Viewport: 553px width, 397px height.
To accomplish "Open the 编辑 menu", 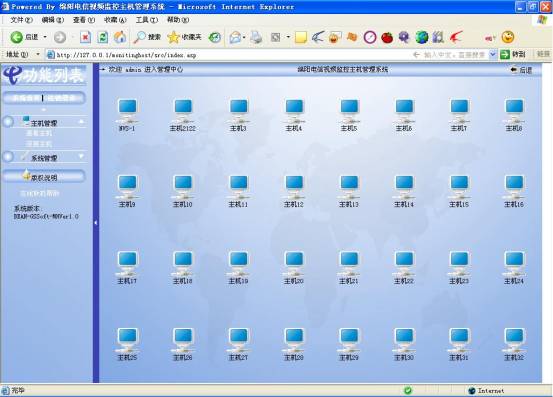I will (53, 20).
